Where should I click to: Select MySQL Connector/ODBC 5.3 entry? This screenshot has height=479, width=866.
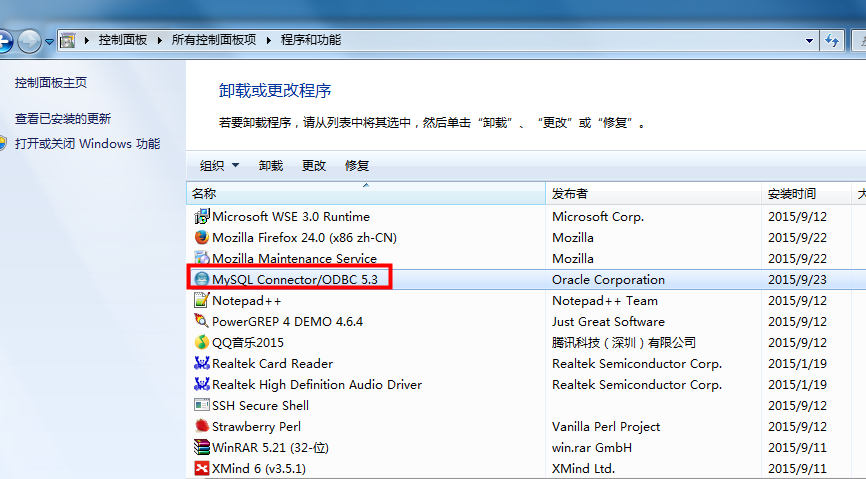click(x=295, y=280)
